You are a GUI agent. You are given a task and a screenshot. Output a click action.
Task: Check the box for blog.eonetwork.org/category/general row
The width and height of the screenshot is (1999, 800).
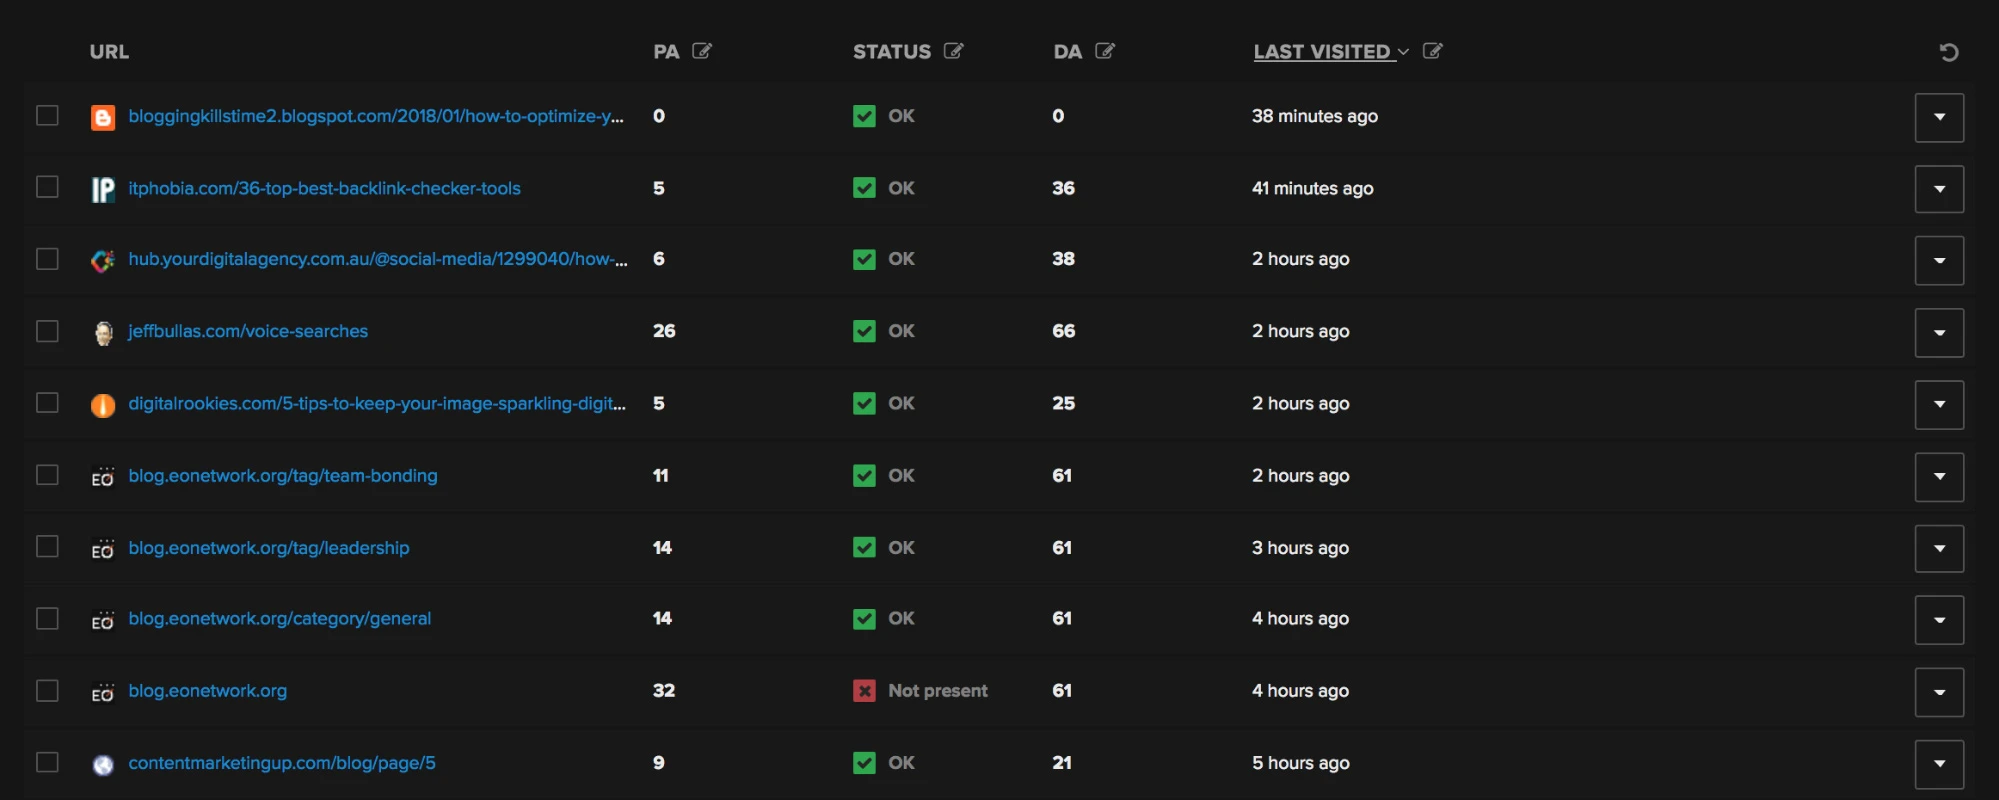click(47, 619)
